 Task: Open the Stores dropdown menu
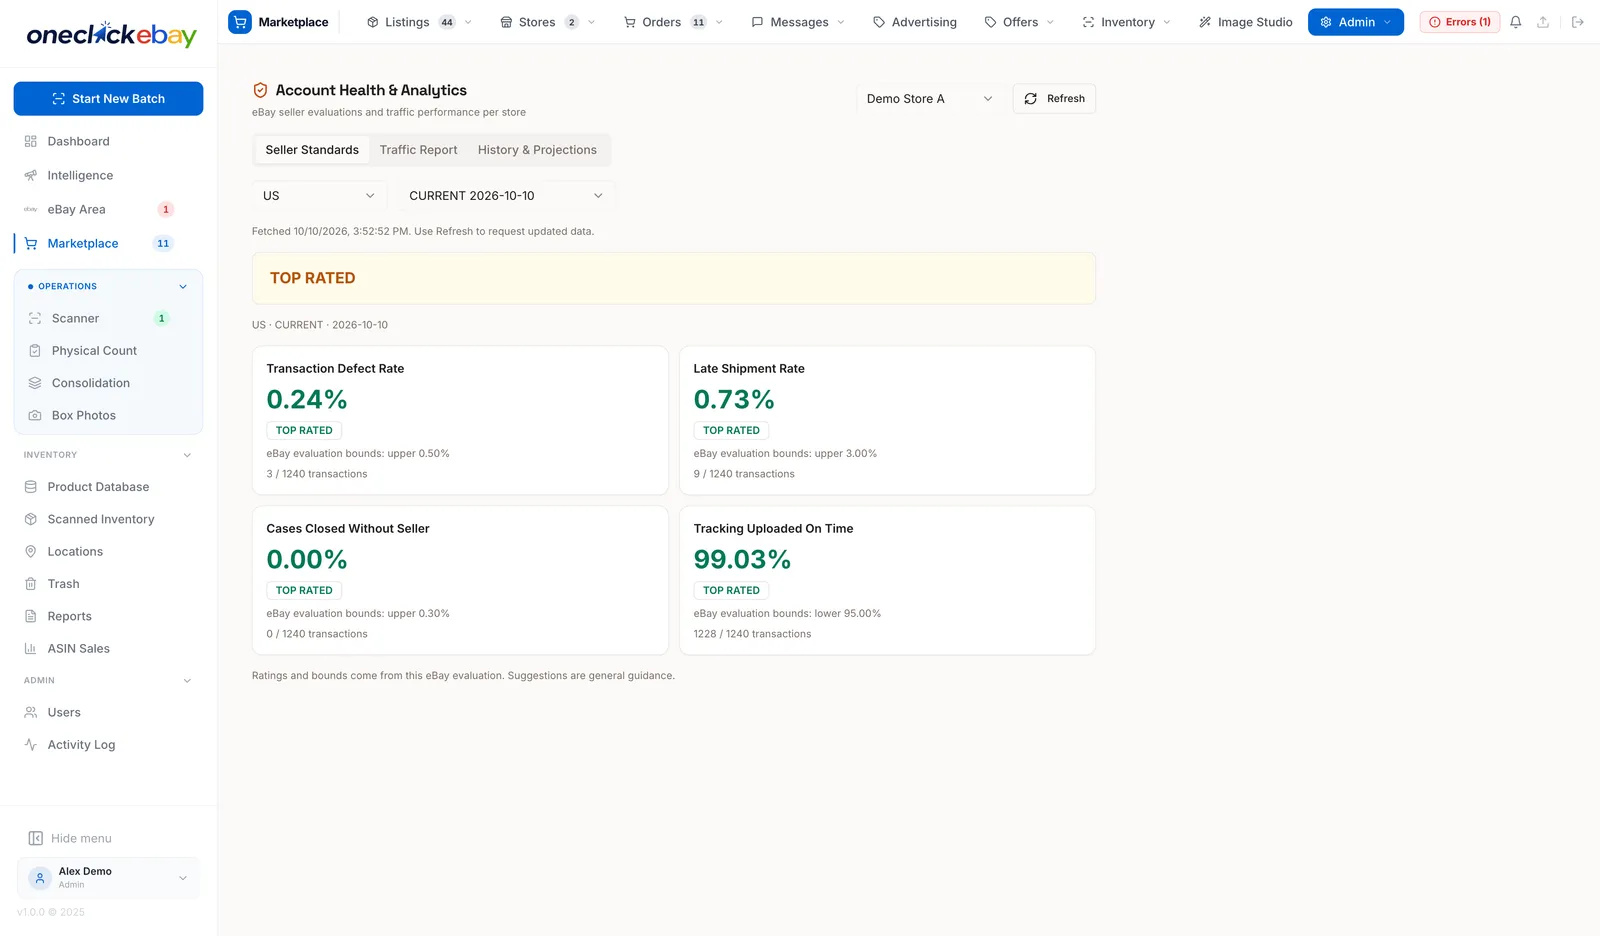click(547, 22)
